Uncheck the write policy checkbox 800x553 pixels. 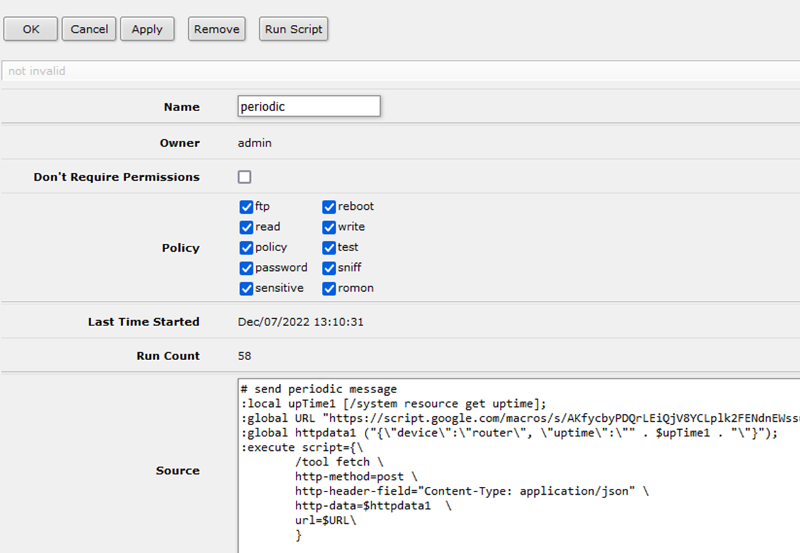[329, 227]
